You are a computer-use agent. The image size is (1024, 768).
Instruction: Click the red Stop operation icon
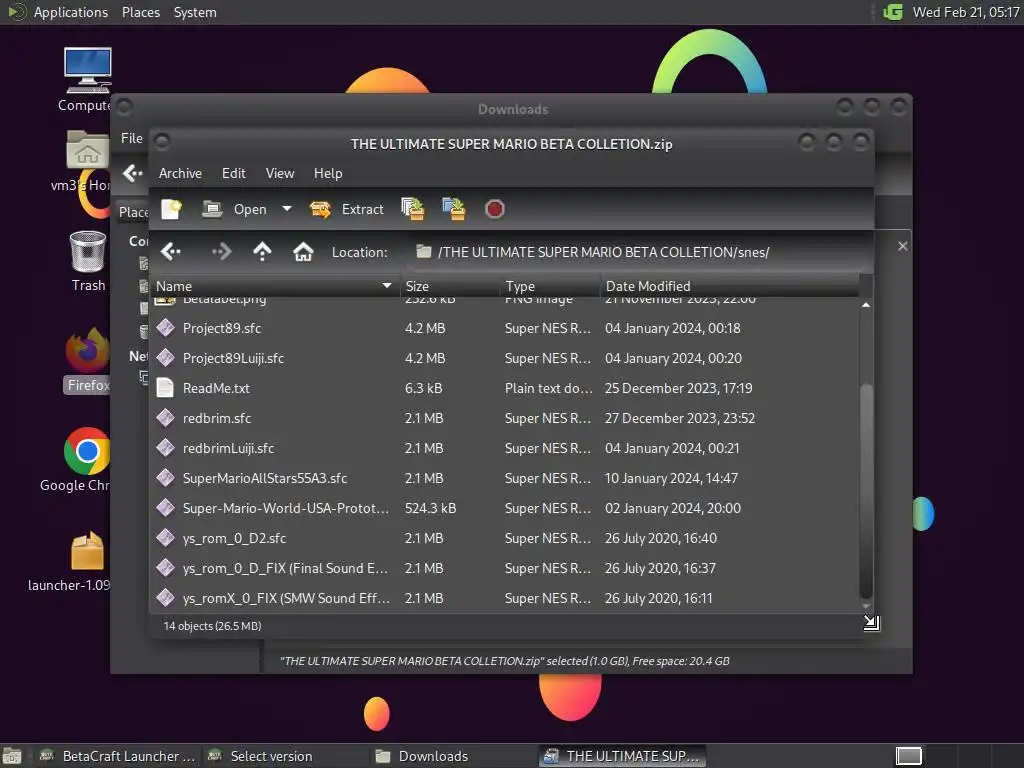494,209
